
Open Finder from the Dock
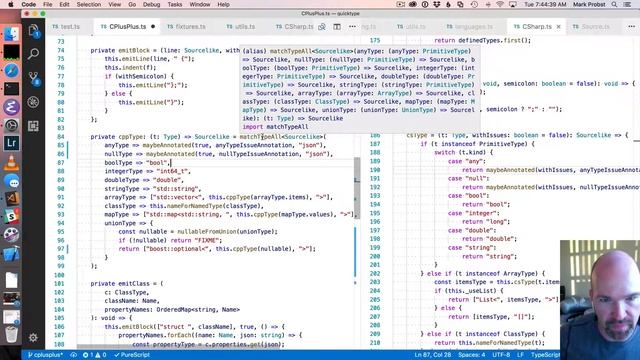pos(11,34)
